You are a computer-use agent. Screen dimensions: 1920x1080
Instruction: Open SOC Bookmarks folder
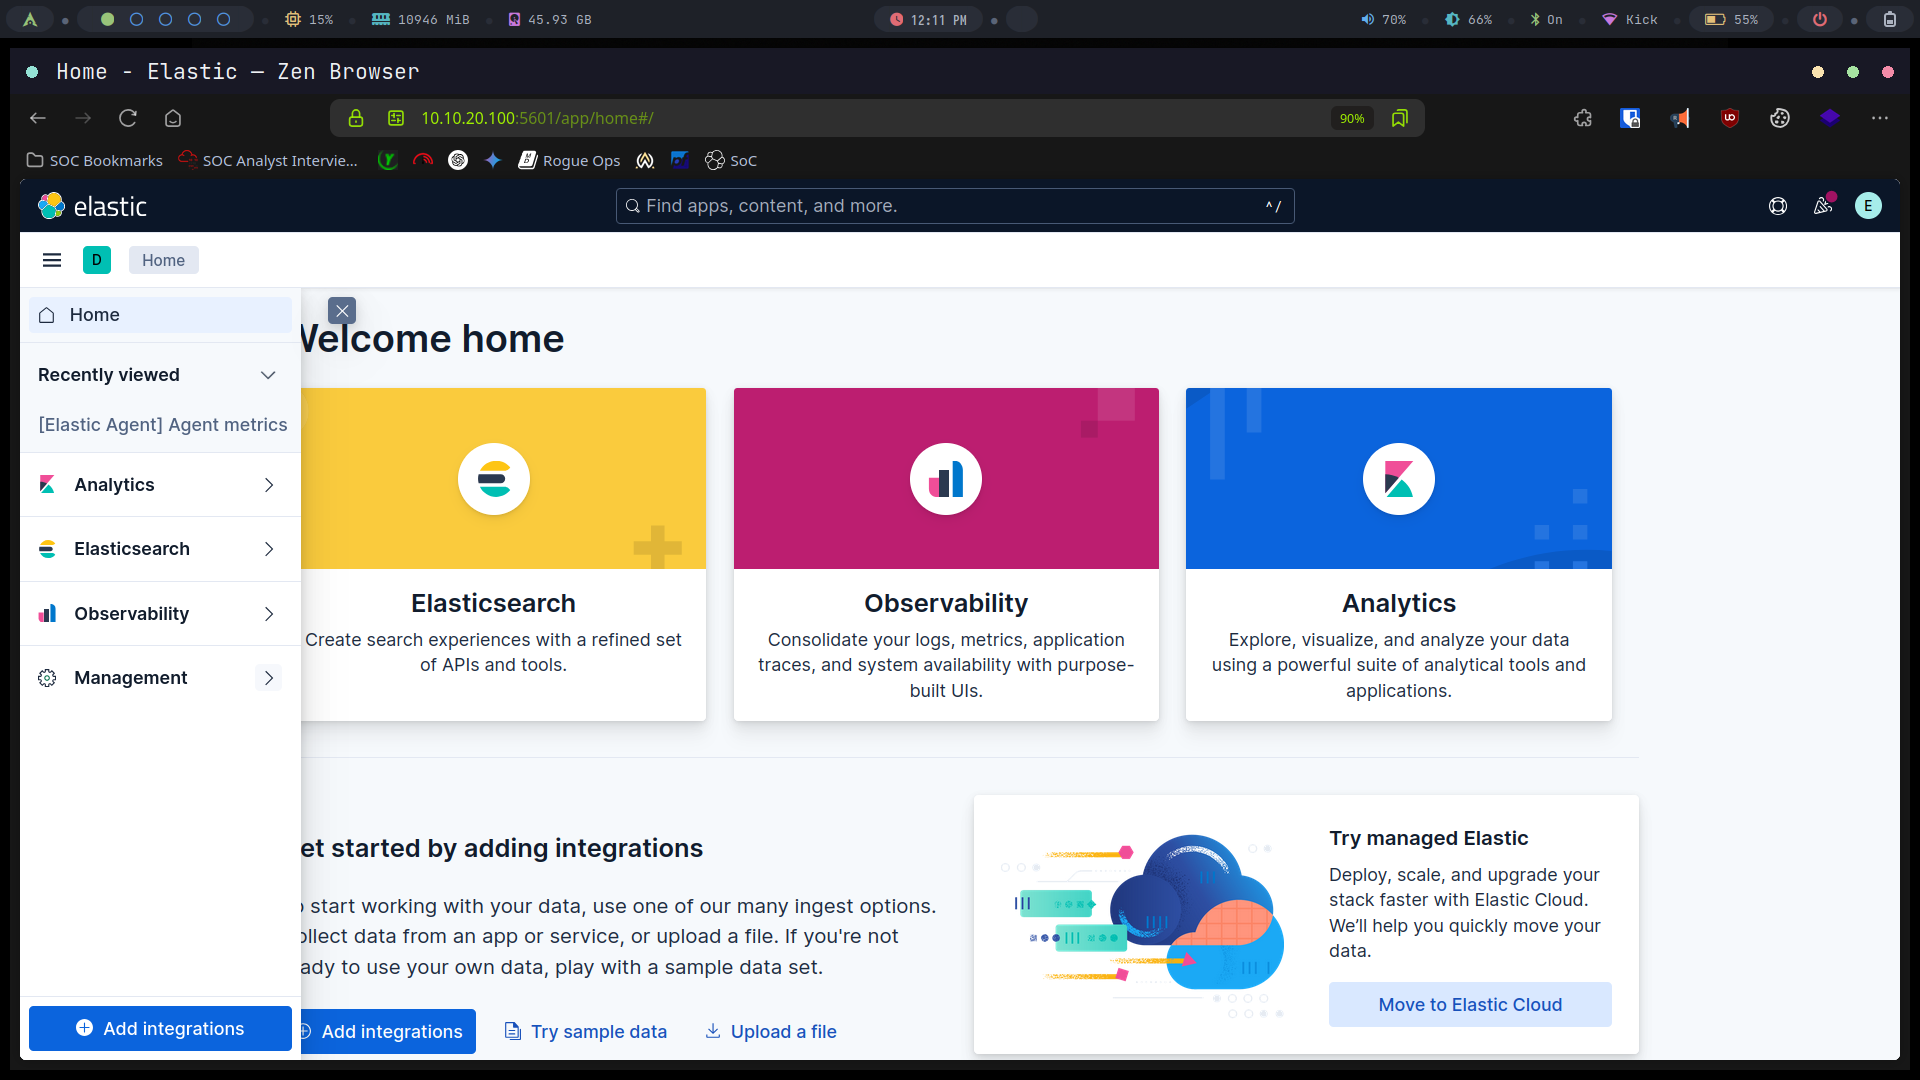click(95, 160)
